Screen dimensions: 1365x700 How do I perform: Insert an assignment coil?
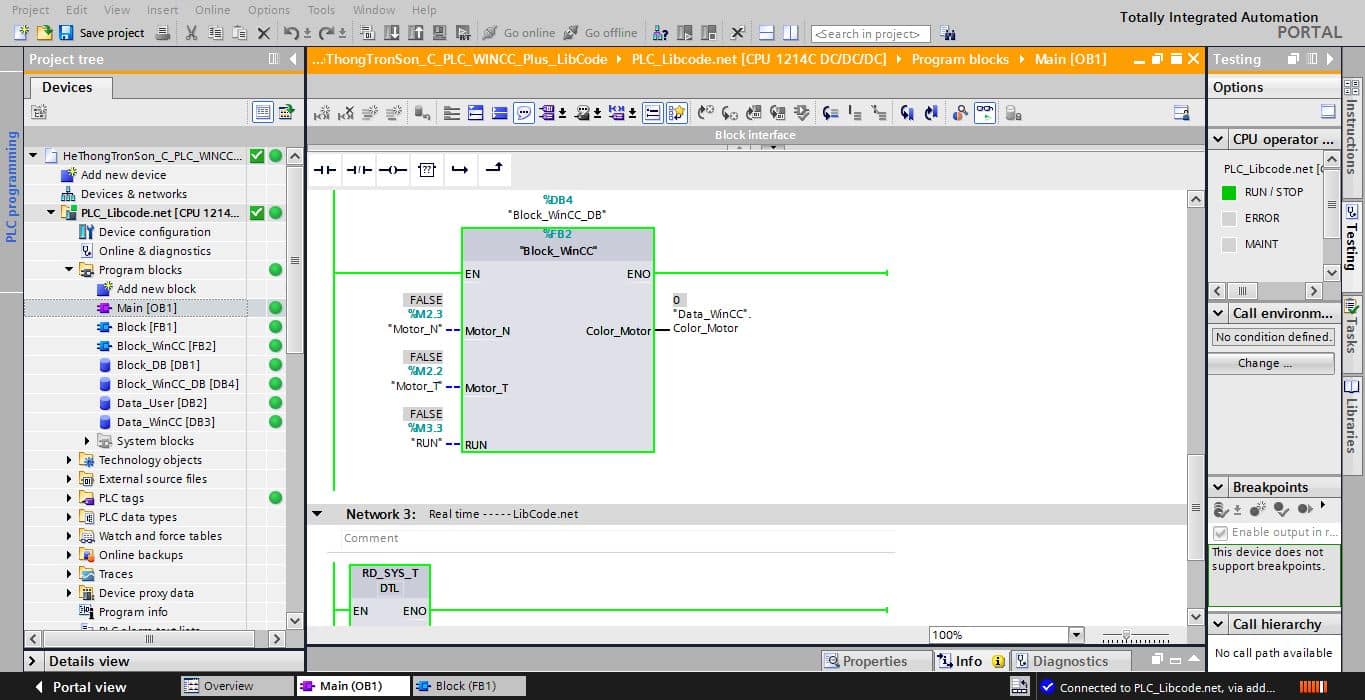click(x=393, y=170)
